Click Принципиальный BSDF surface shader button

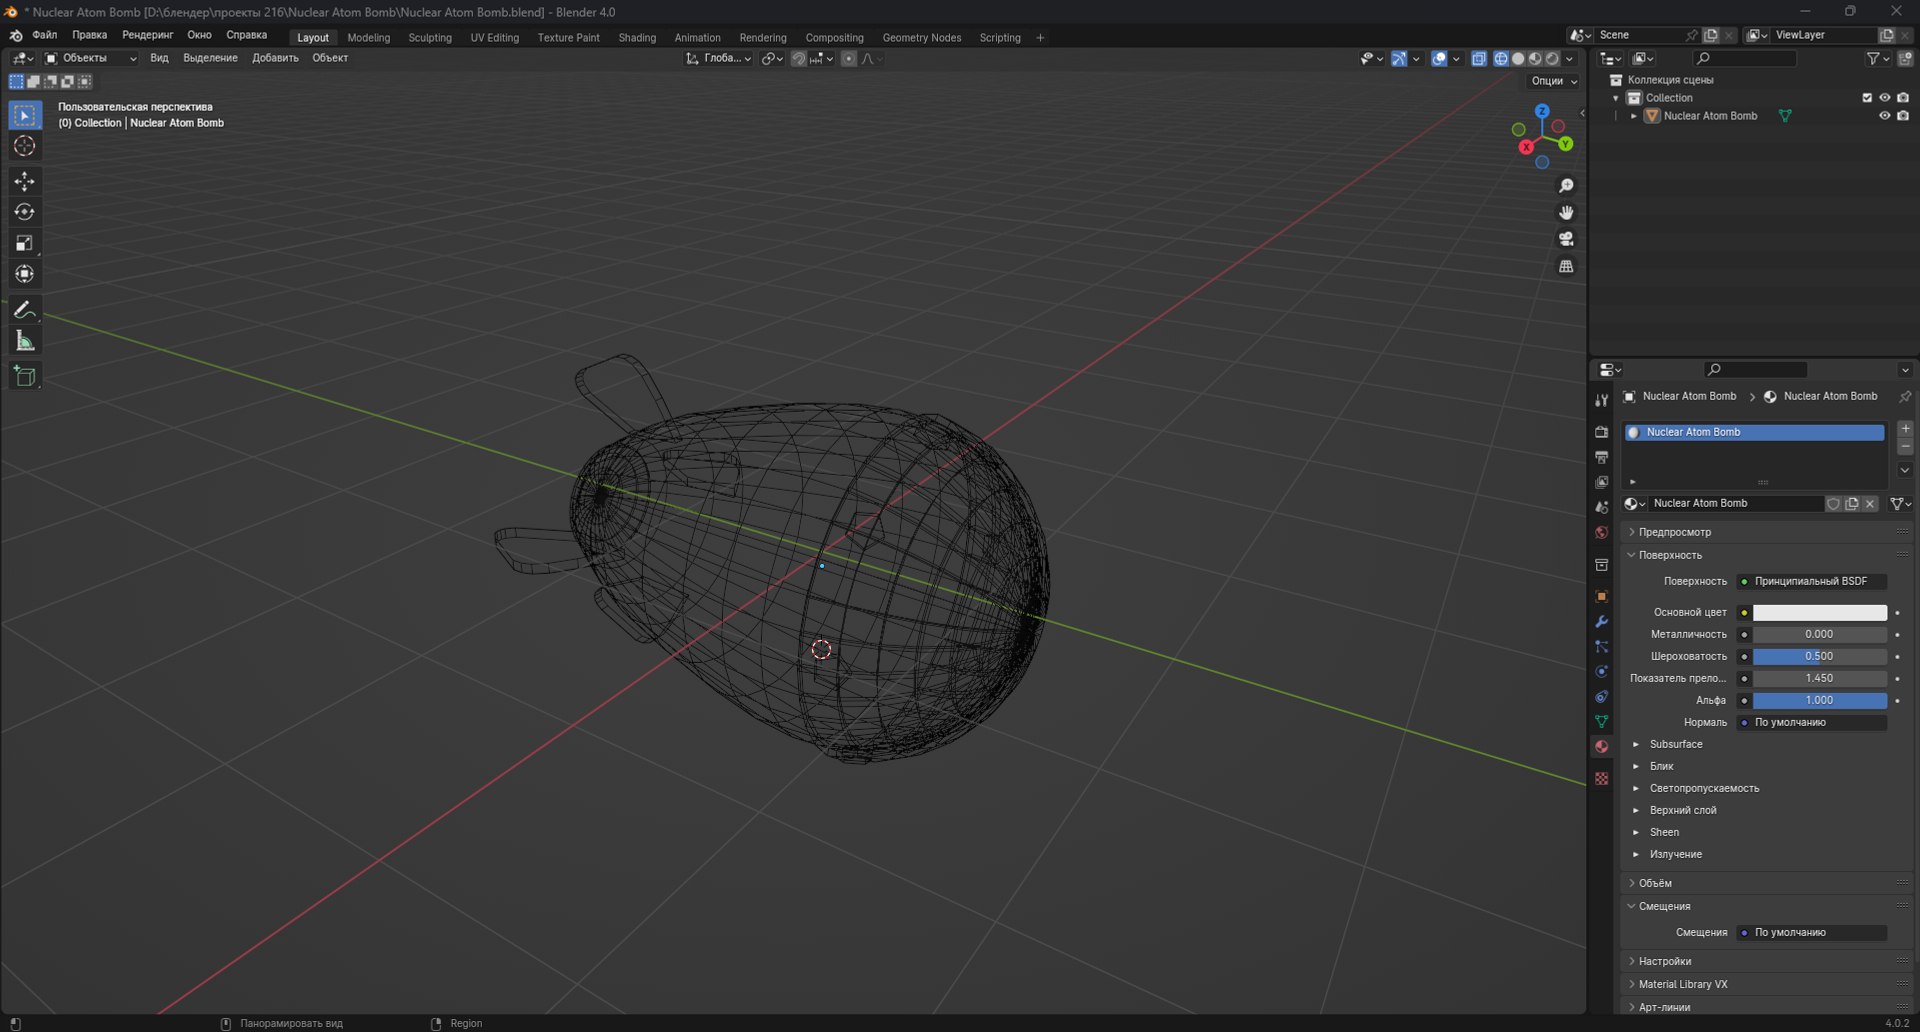click(1811, 581)
